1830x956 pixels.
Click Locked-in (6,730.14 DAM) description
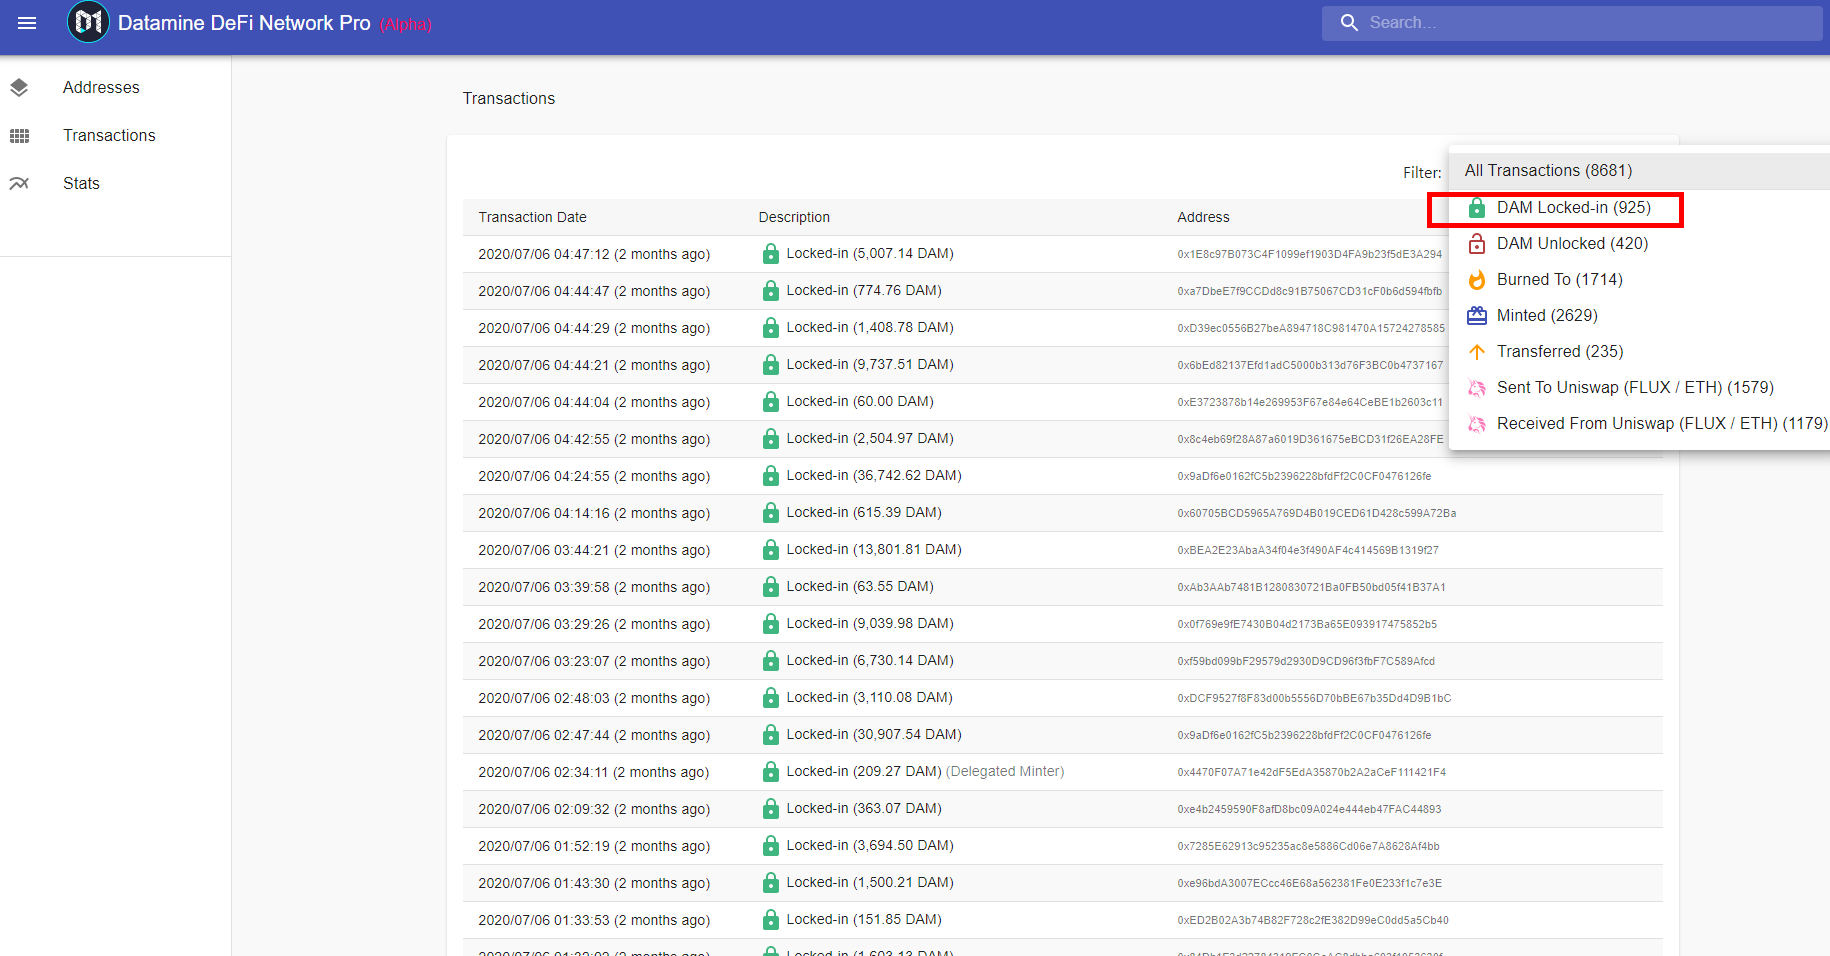click(870, 661)
